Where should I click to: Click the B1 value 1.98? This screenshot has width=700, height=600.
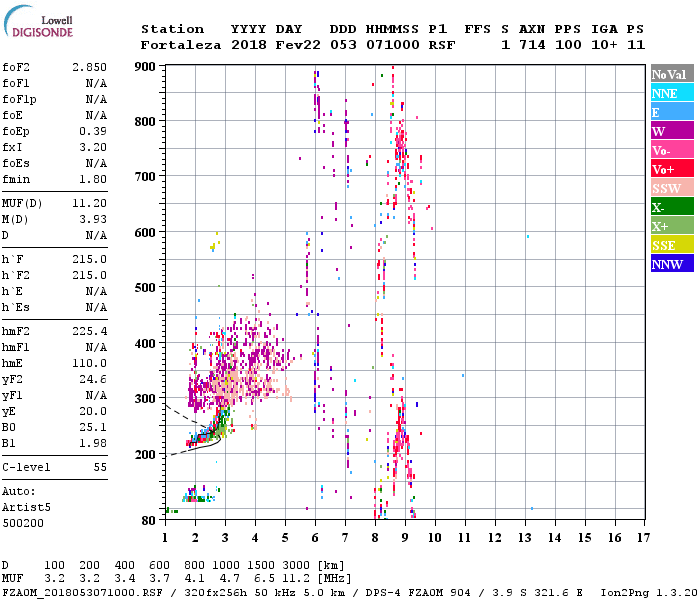(93, 443)
